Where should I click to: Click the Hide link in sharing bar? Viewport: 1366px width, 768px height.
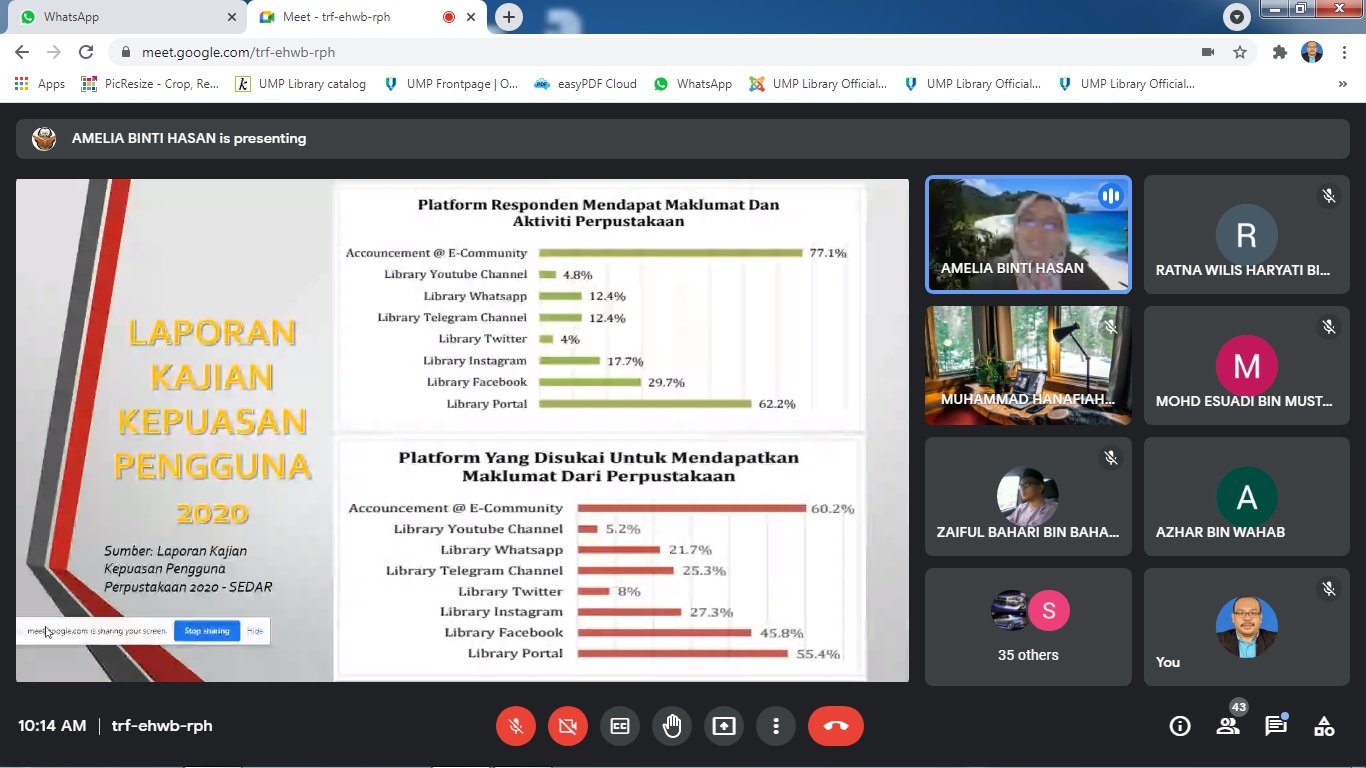coord(255,631)
